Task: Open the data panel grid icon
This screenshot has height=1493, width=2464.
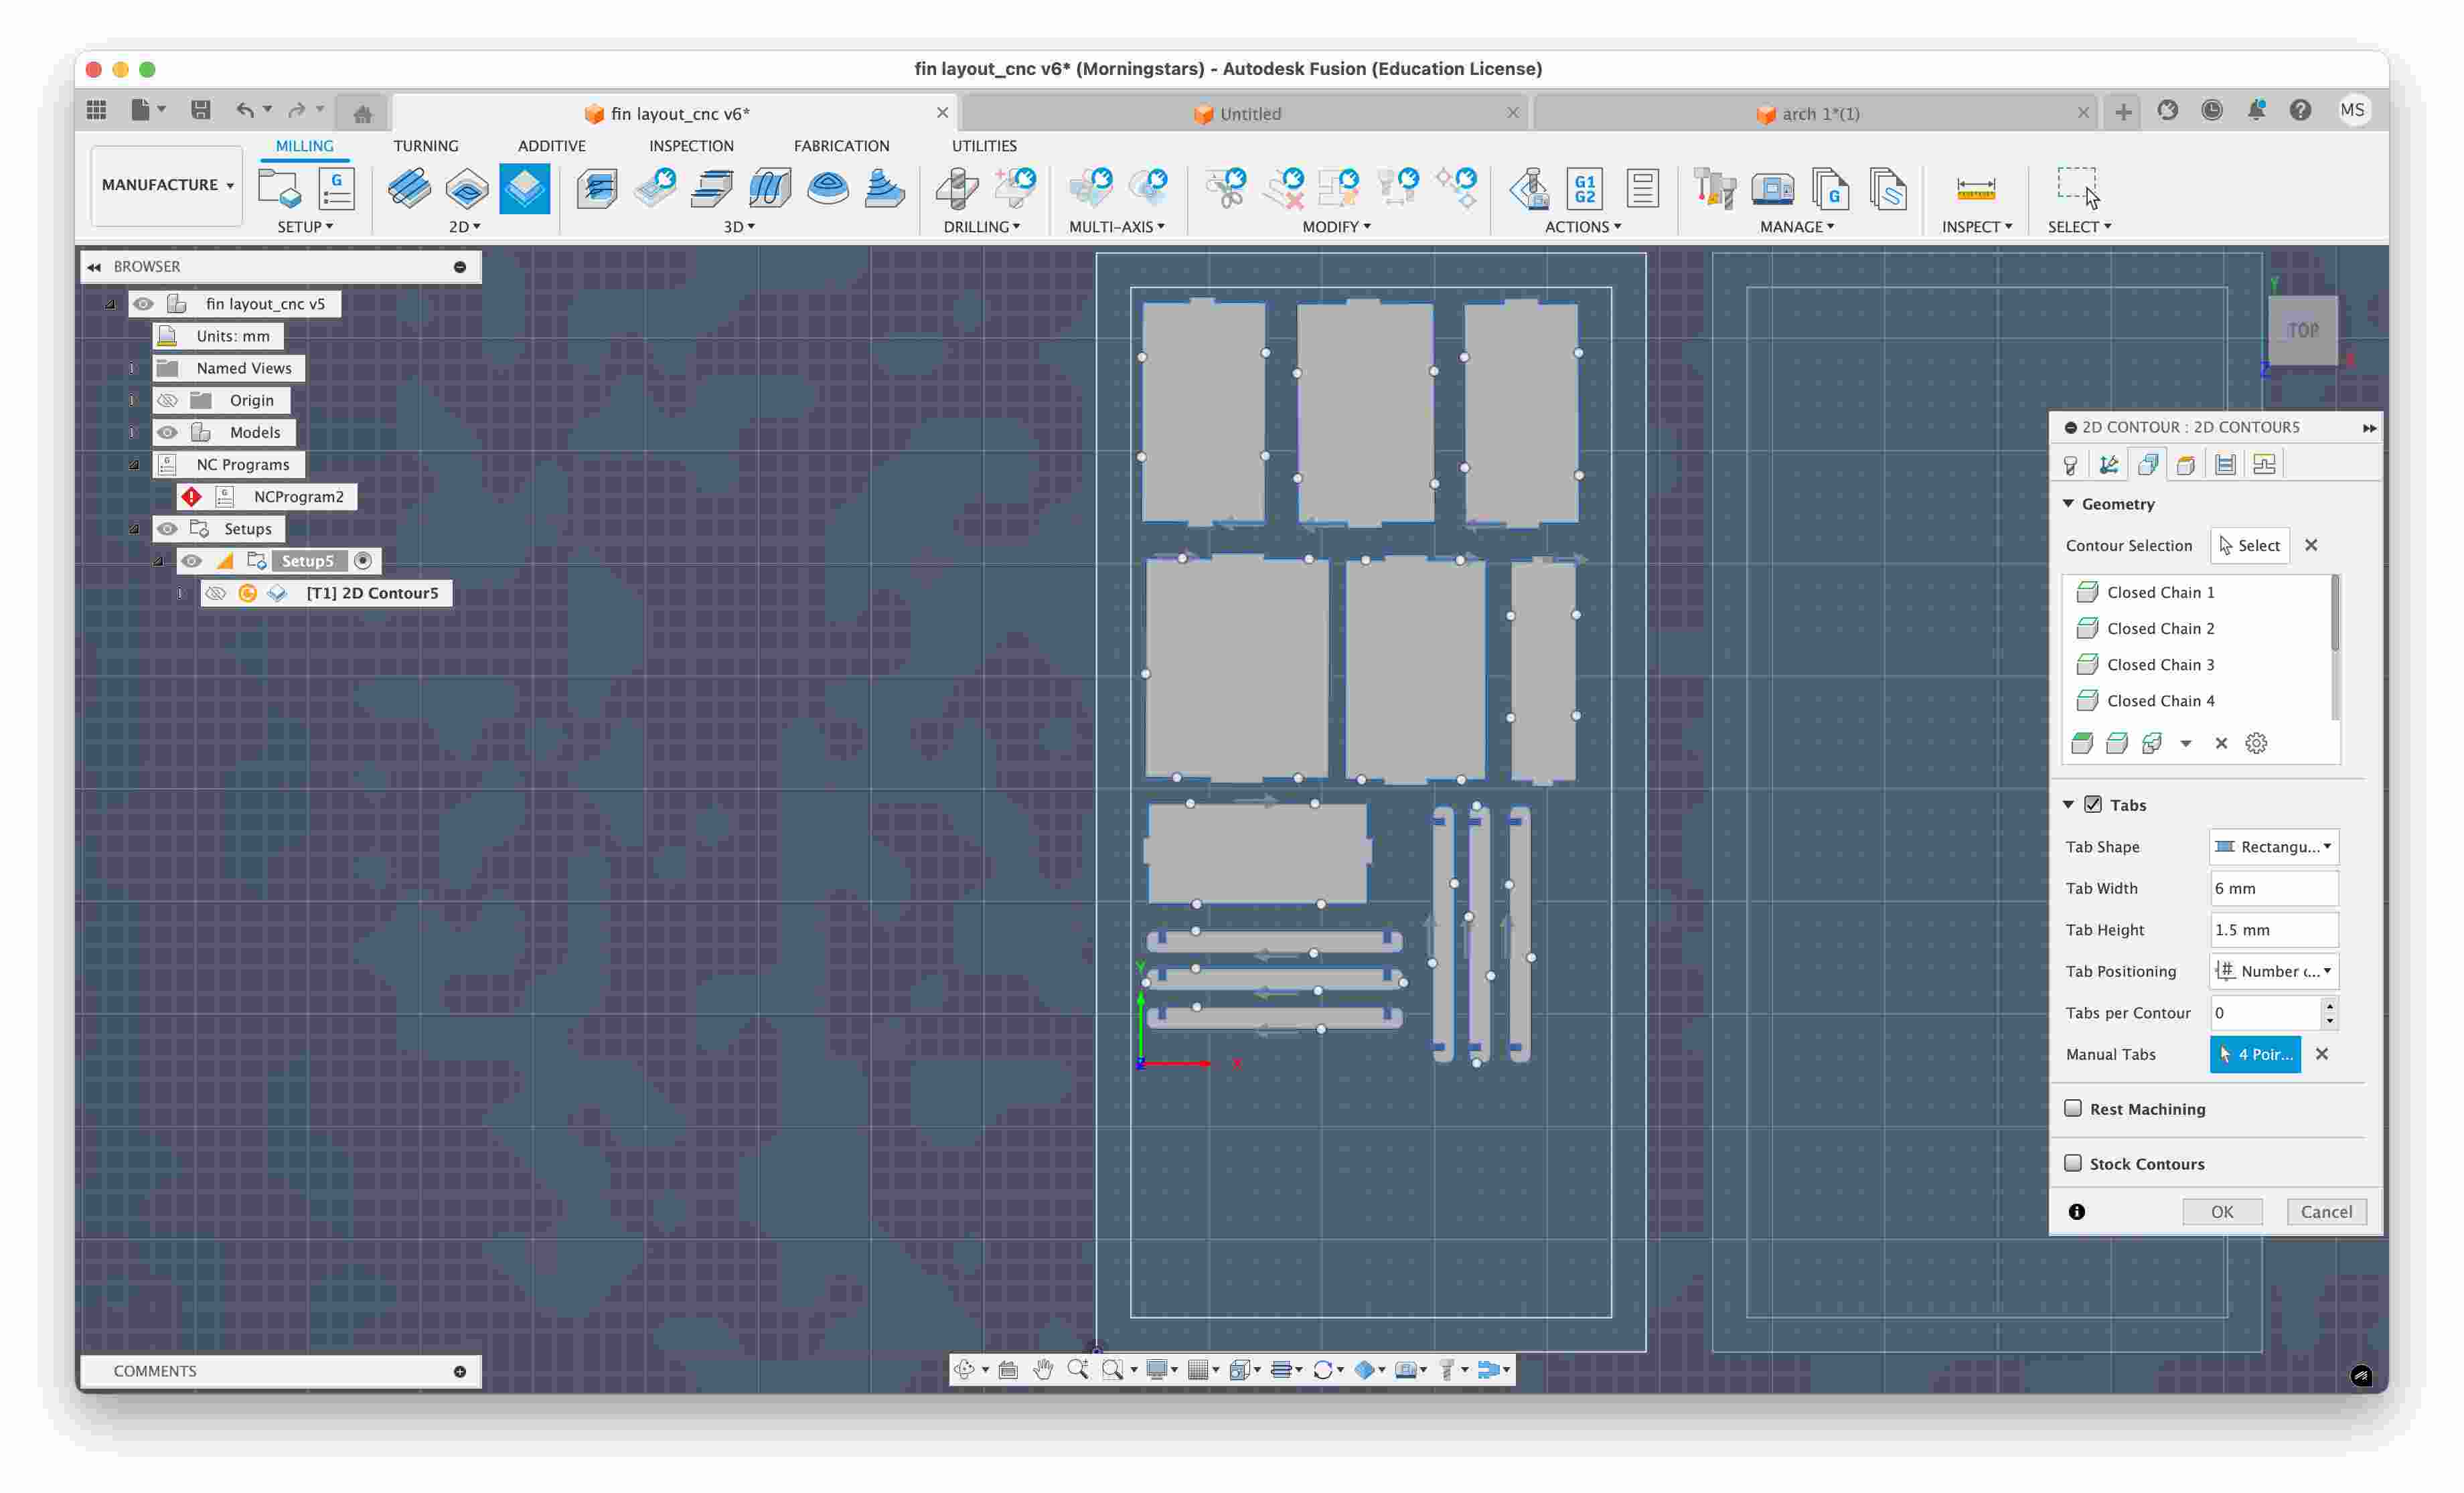Action: click(x=96, y=110)
